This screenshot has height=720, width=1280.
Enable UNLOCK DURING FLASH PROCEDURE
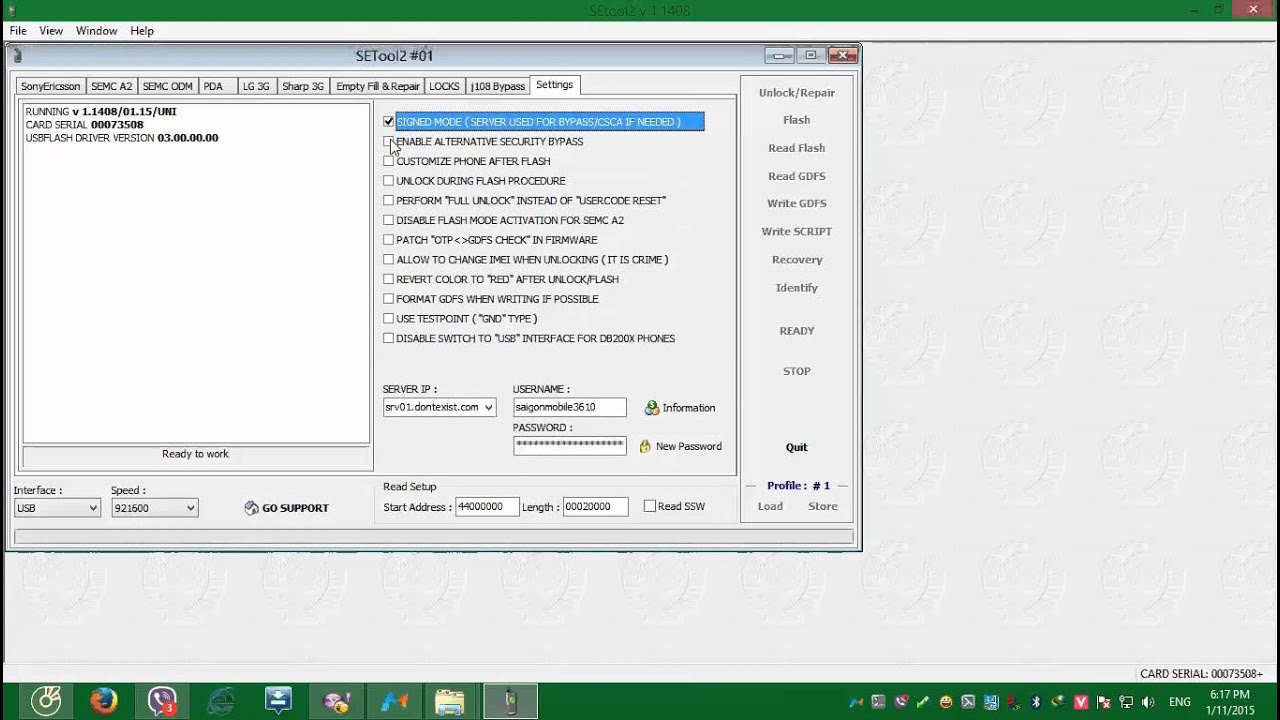click(x=389, y=181)
